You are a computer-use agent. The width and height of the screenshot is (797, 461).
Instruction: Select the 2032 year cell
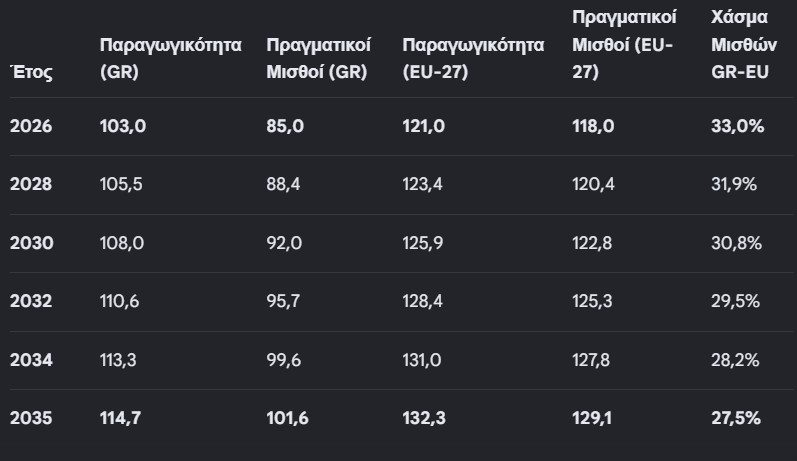(31, 301)
